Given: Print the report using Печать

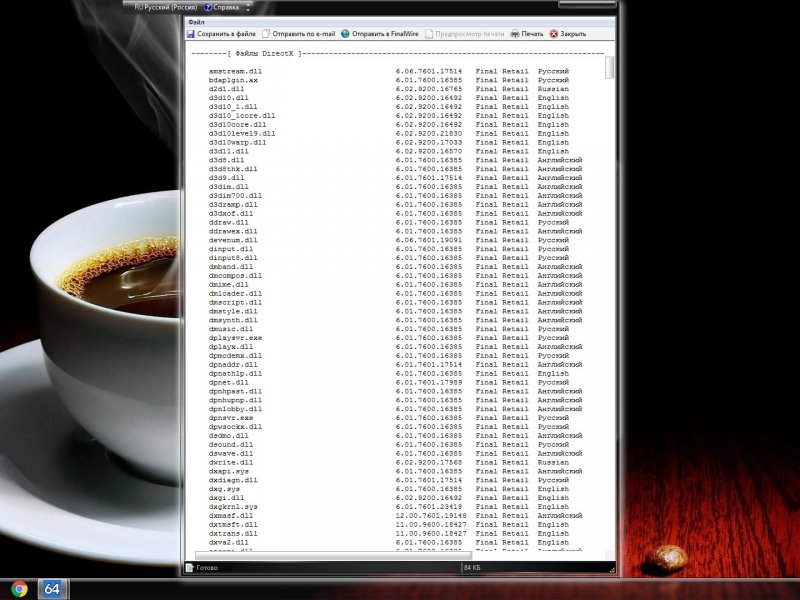Looking at the screenshot, I should point(527,34).
